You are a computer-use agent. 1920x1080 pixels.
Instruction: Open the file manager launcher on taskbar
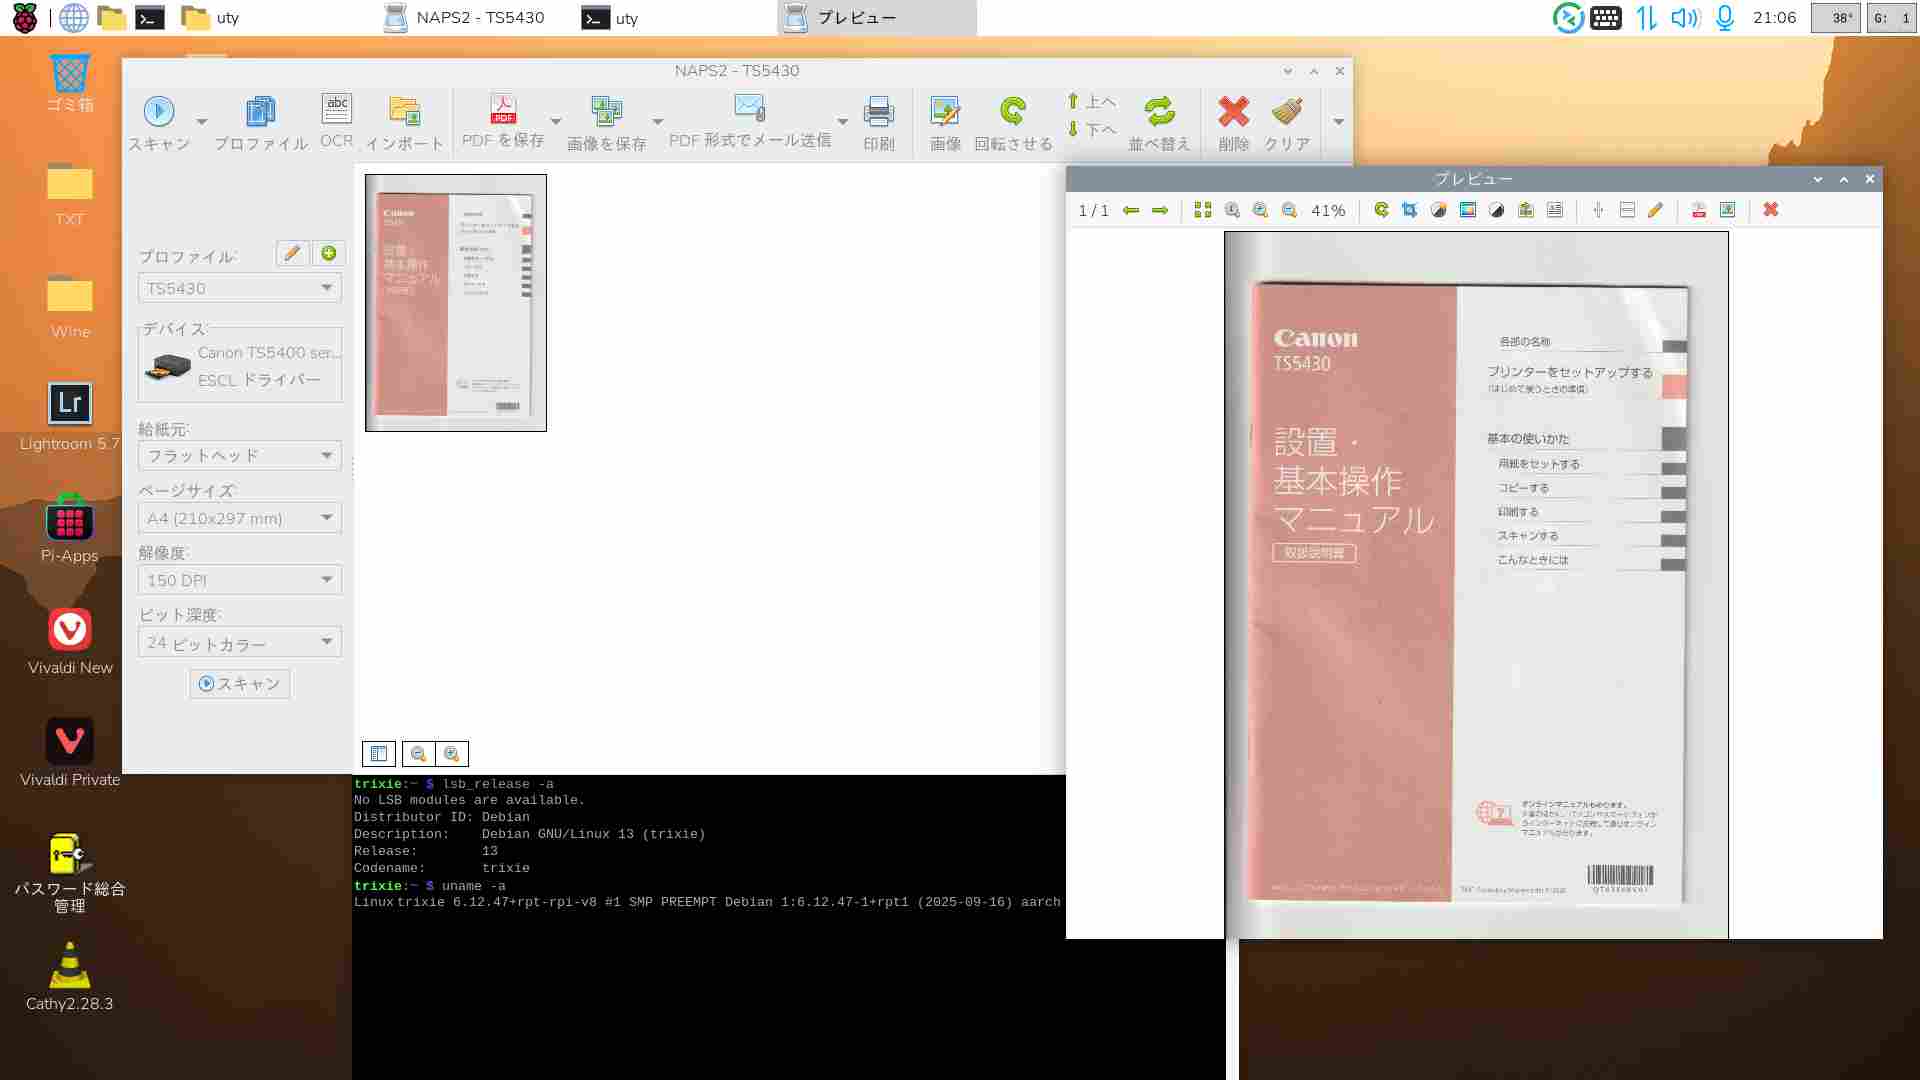pos(112,18)
